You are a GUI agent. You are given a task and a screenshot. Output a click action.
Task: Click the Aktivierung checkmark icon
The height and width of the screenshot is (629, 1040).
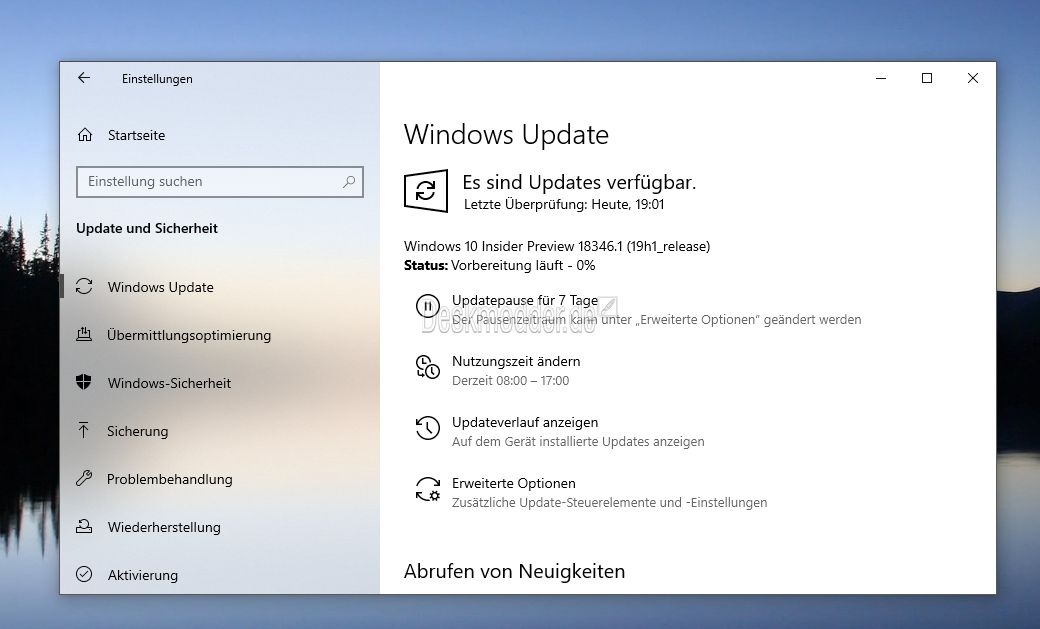tap(84, 574)
